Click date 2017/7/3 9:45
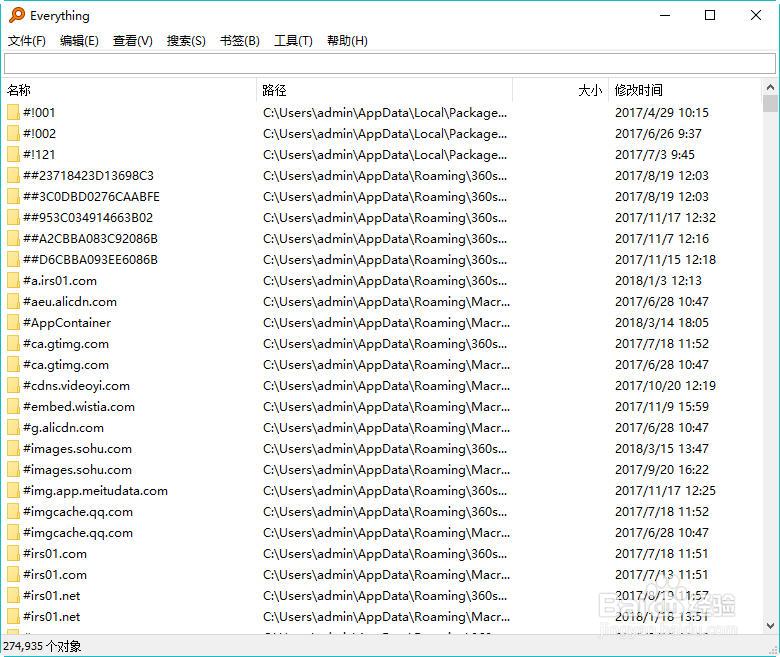 pyautogui.click(x=655, y=155)
